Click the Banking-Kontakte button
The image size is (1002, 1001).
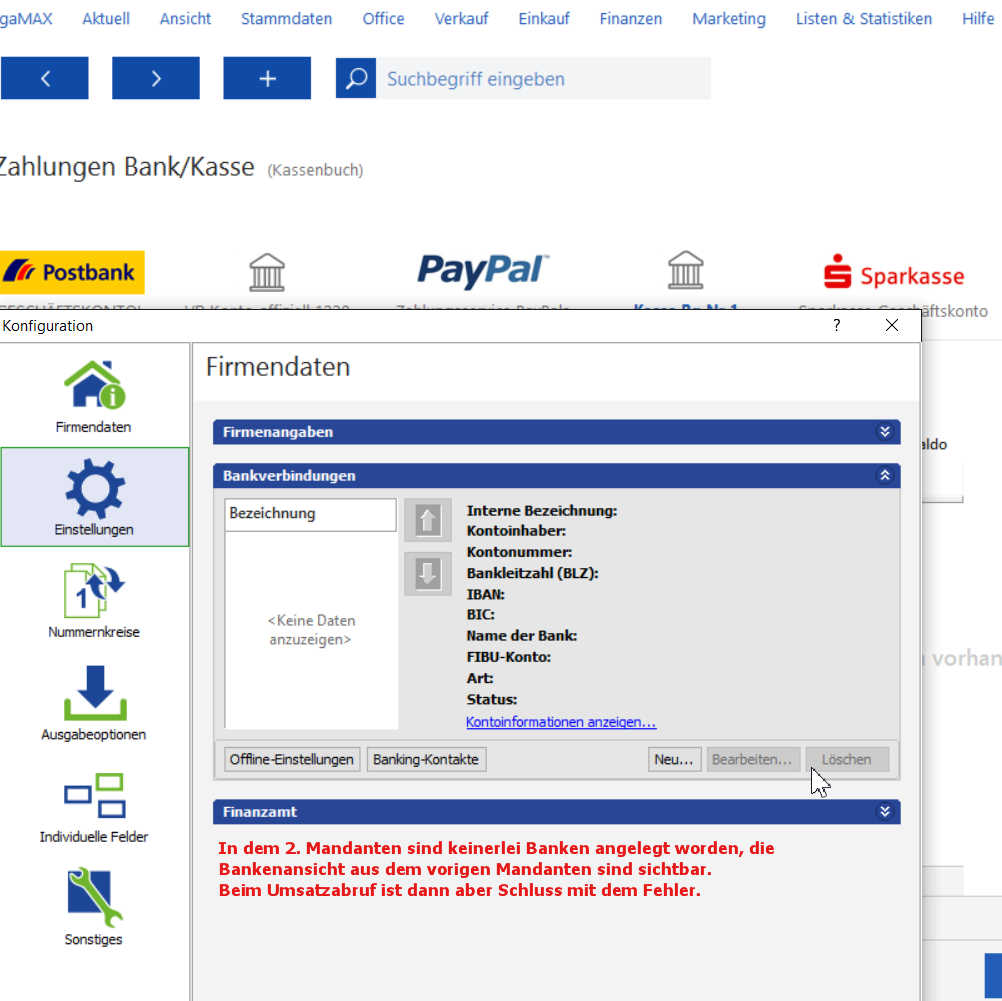426,759
